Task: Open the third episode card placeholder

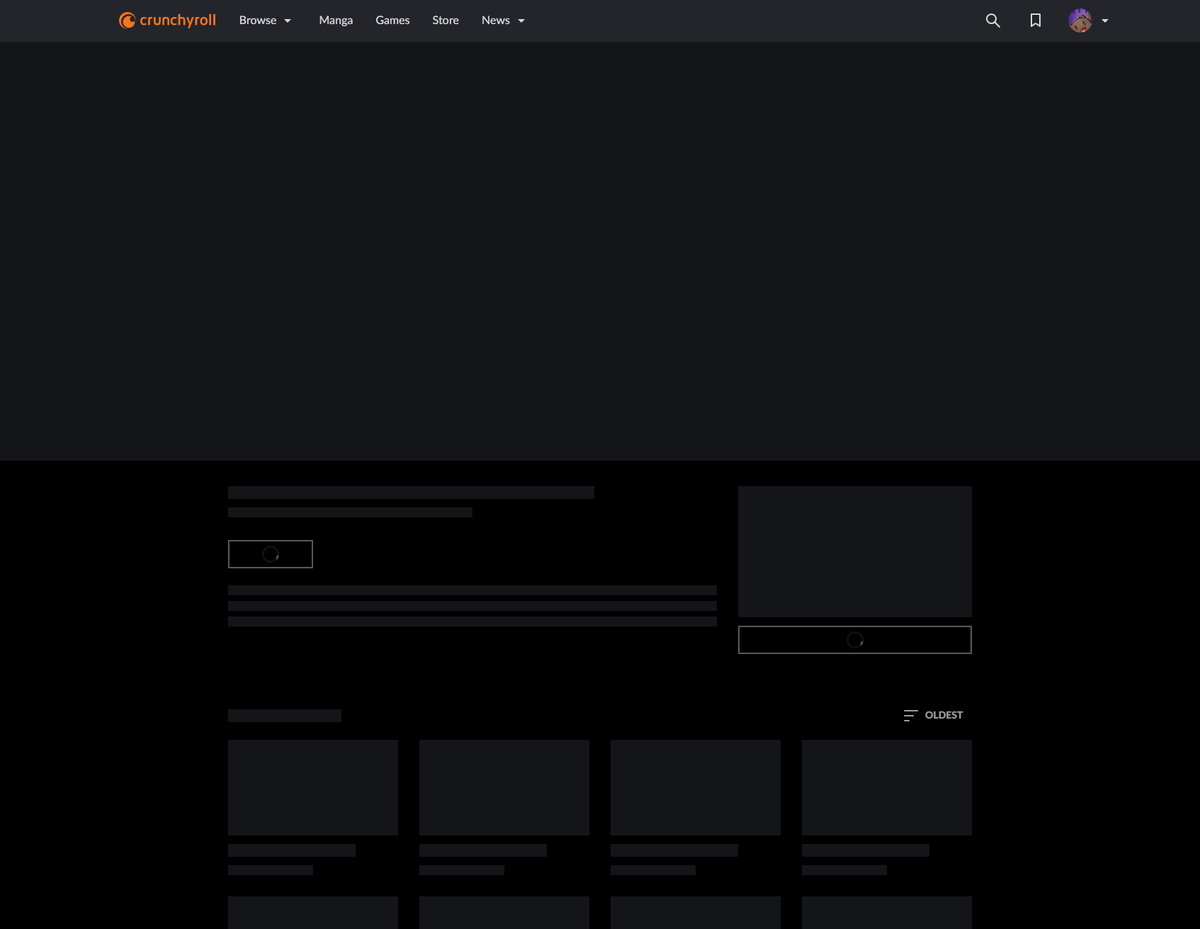Action: tap(695, 787)
